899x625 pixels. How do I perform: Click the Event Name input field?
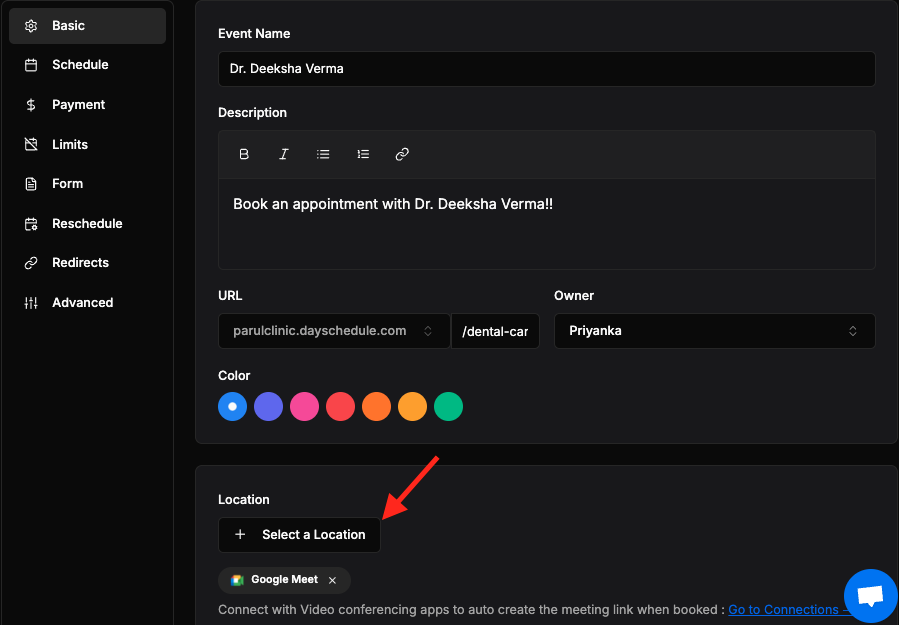546,69
